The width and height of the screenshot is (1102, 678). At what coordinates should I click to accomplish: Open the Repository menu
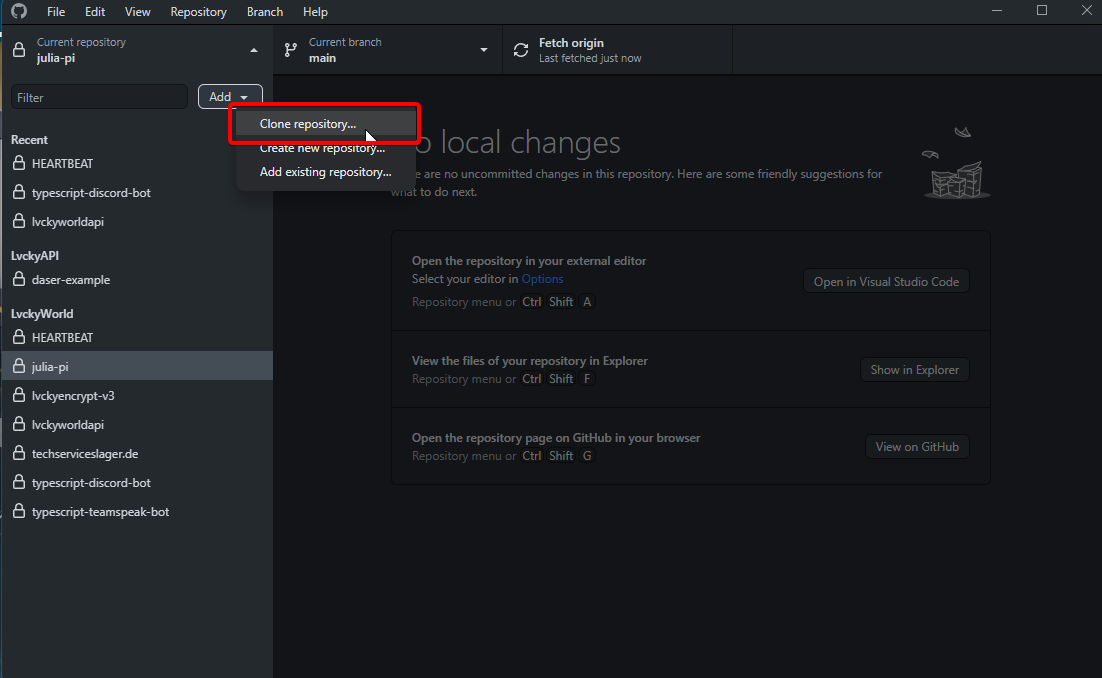click(198, 12)
